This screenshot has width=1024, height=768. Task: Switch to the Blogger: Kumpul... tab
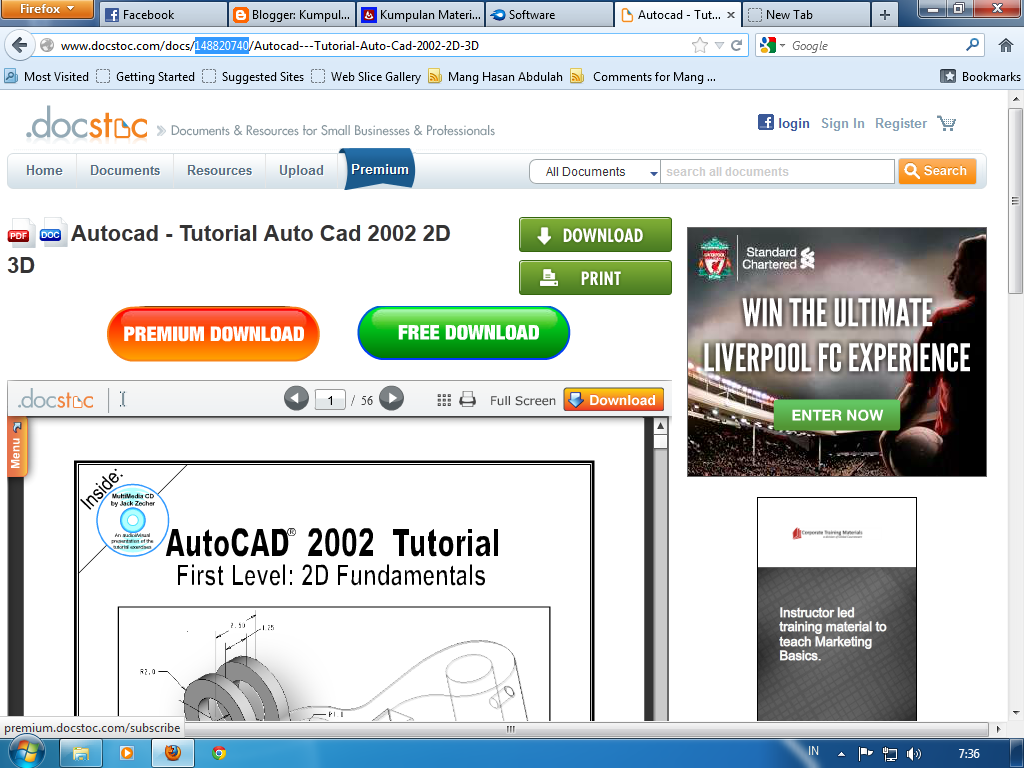[291, 14]
